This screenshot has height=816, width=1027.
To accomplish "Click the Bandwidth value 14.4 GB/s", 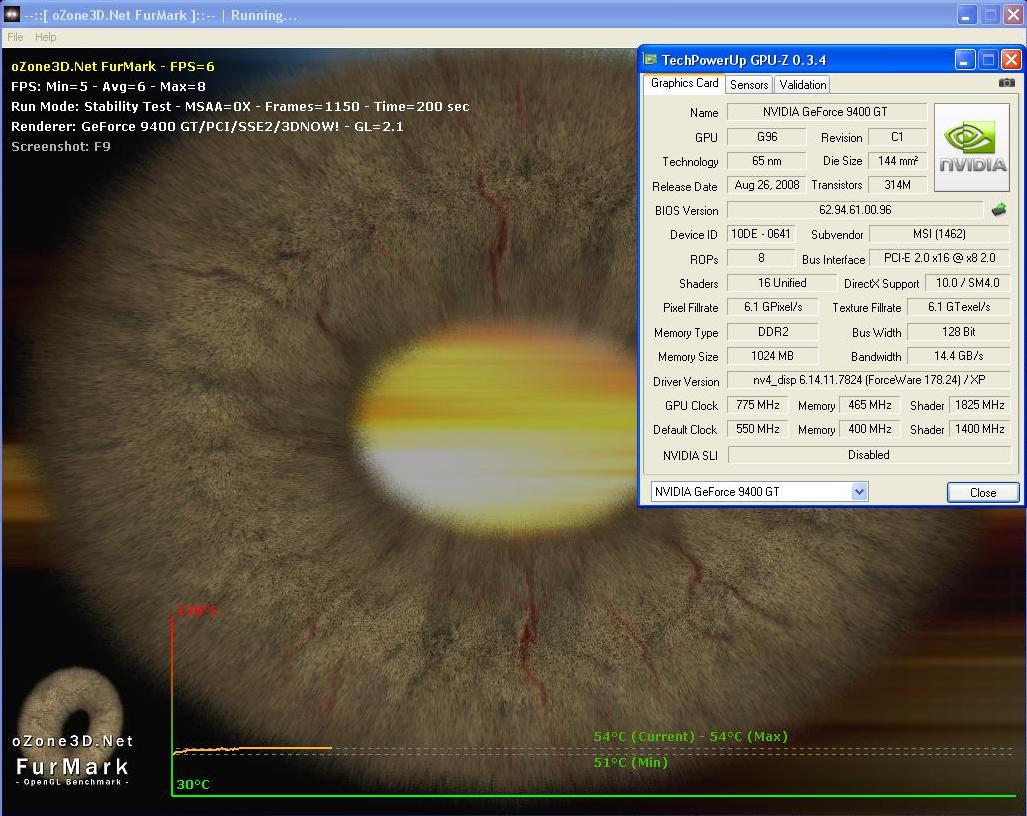I will 958,356.
